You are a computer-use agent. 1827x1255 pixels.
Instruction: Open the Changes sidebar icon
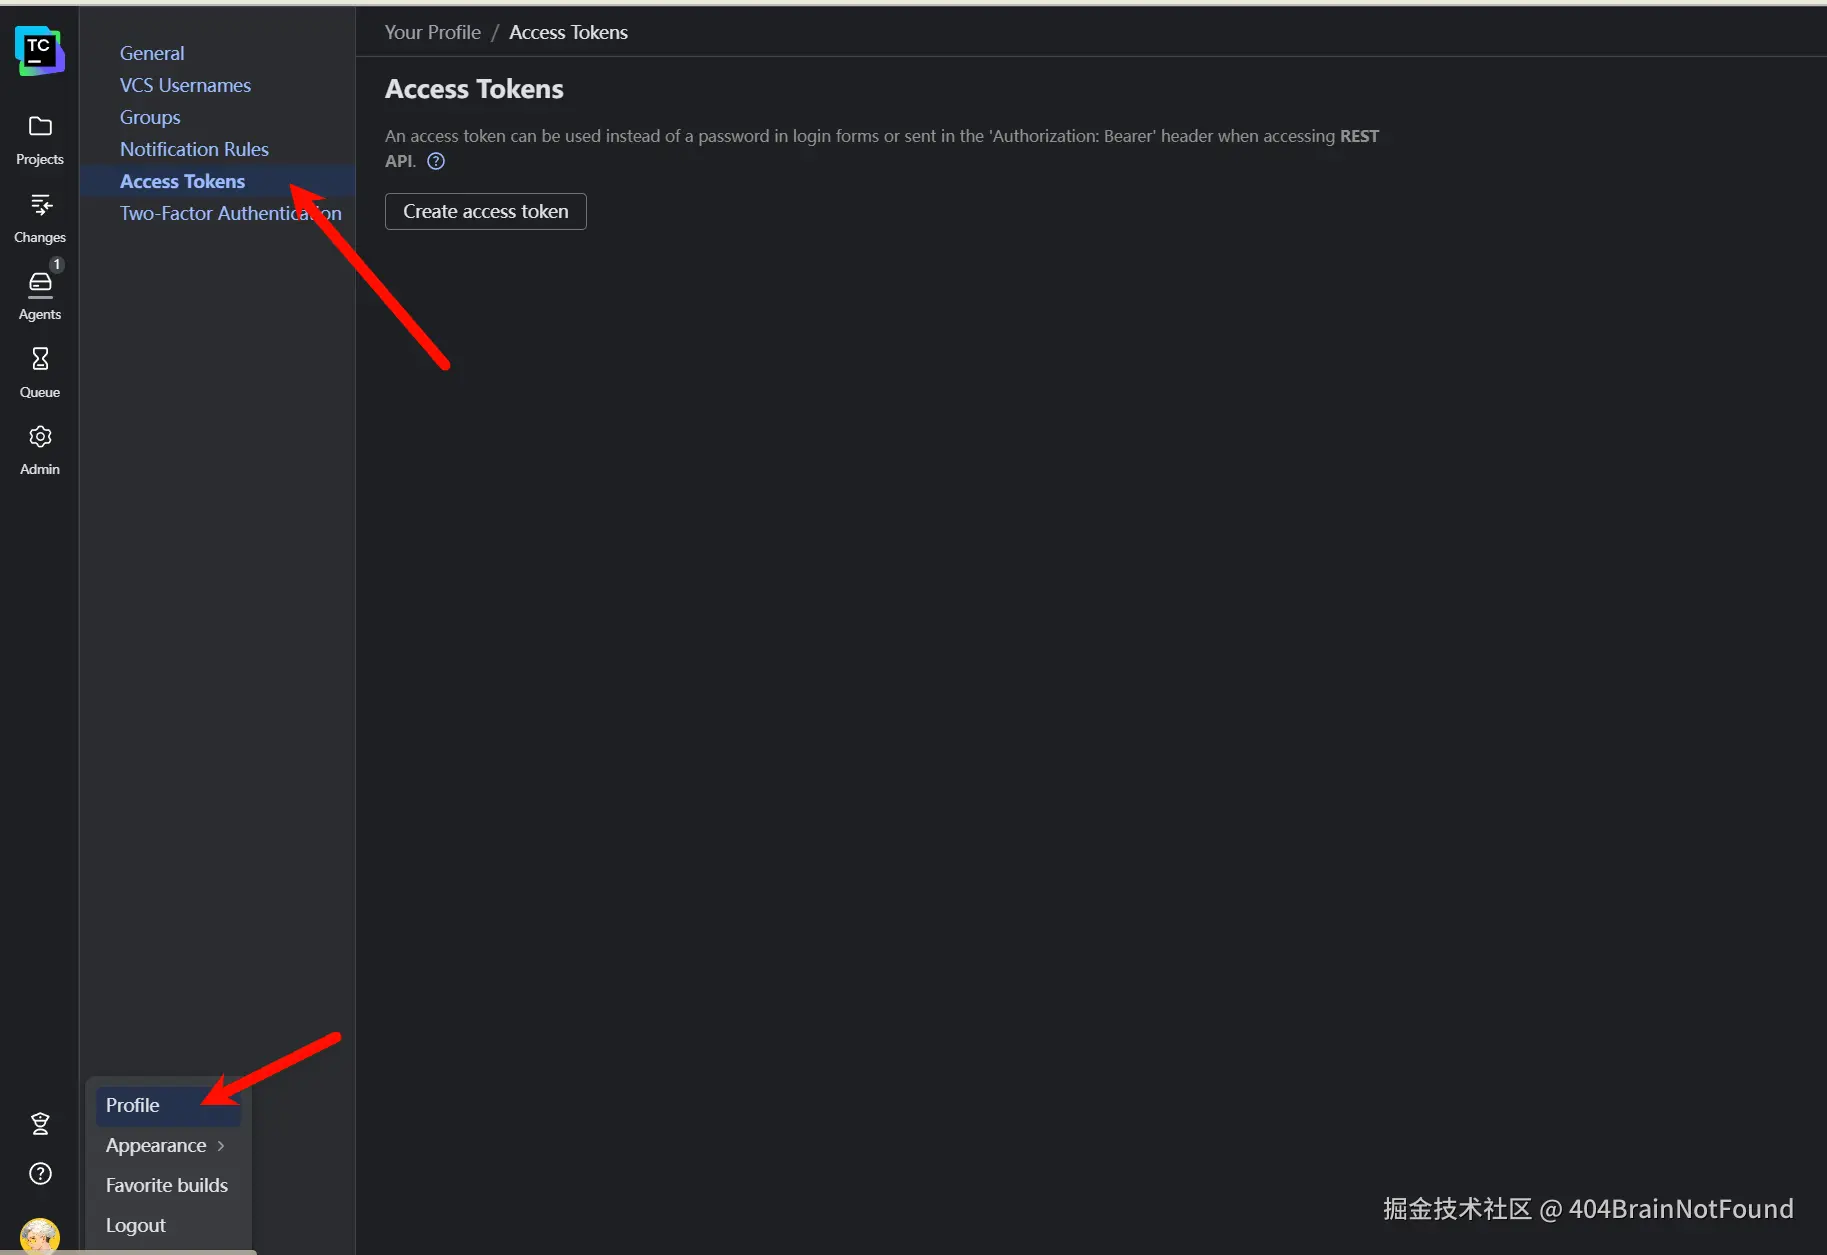[x=40, y=205]
